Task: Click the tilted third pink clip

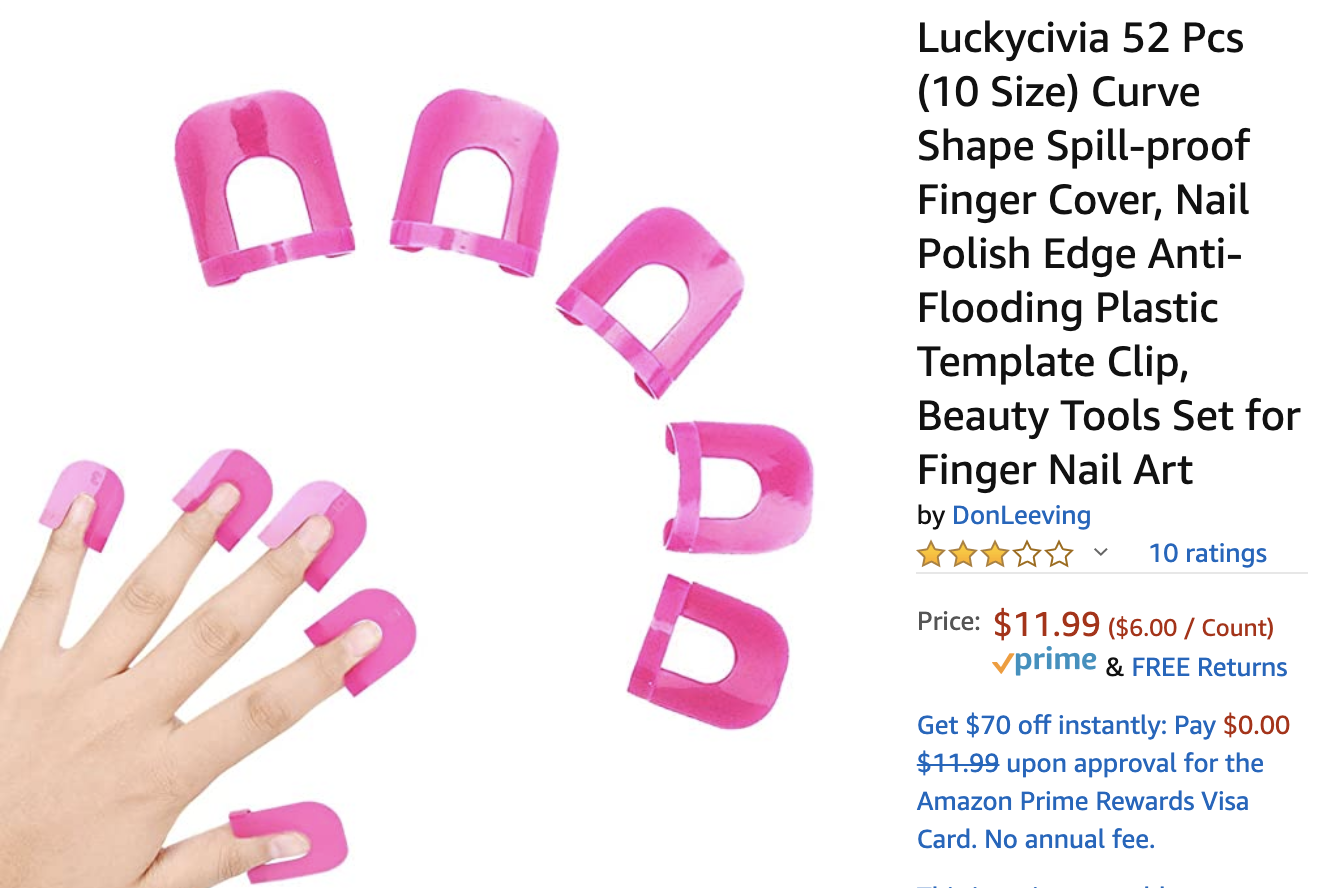Action: click(651, 302)
